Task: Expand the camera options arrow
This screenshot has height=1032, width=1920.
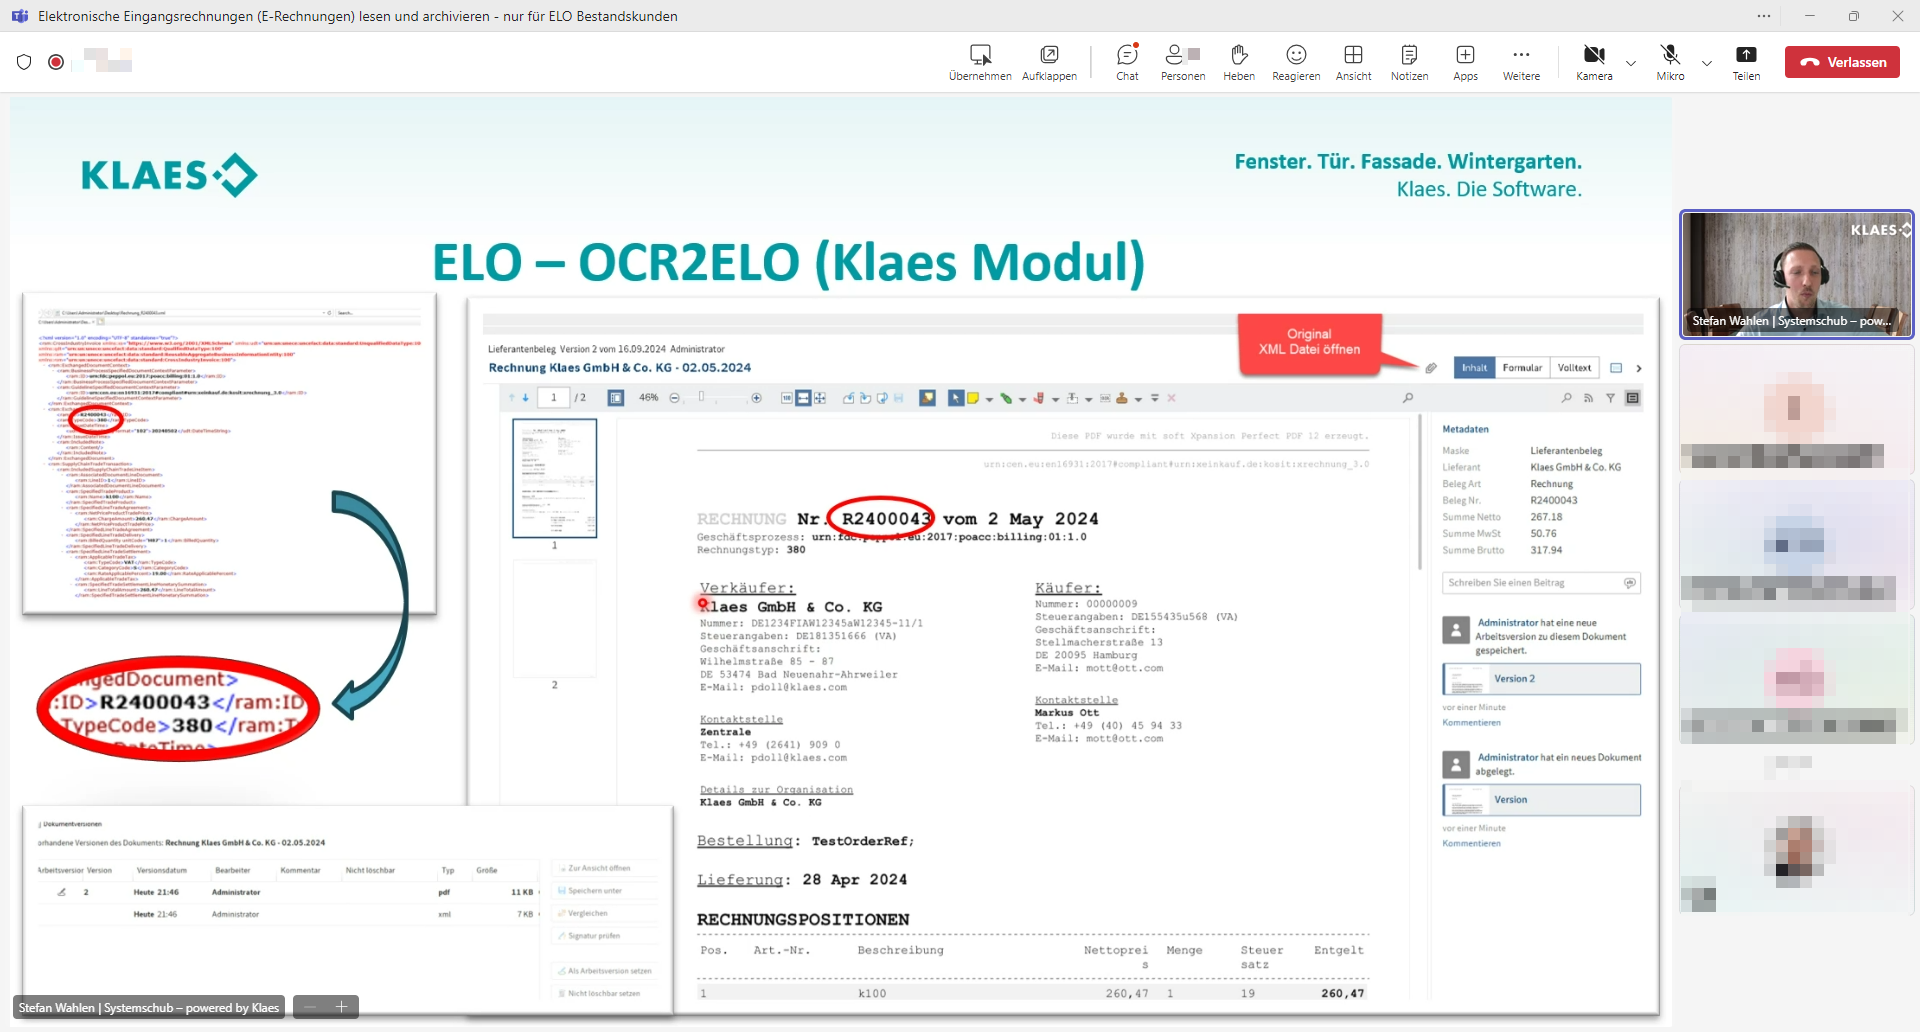Action: 1631,63
